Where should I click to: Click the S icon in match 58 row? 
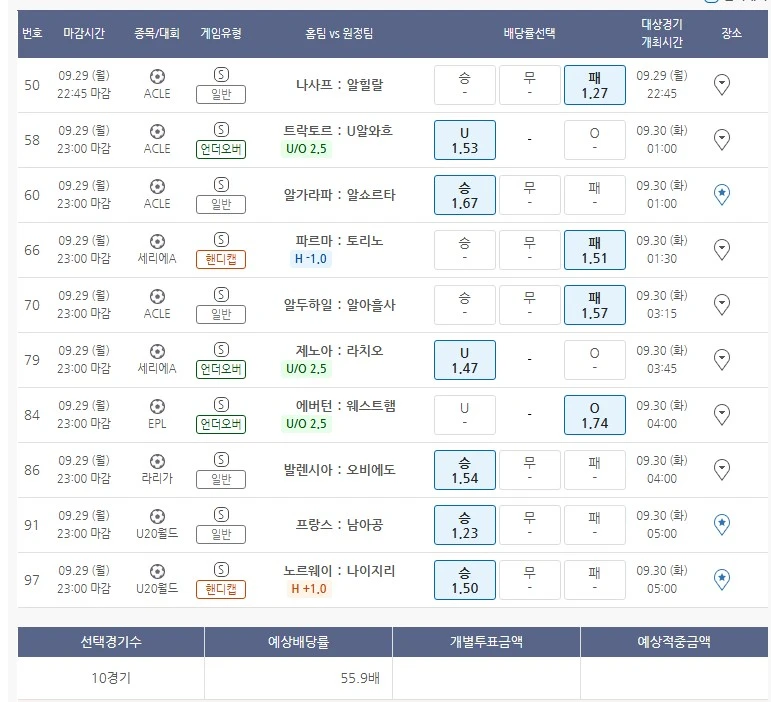point(221,130)
